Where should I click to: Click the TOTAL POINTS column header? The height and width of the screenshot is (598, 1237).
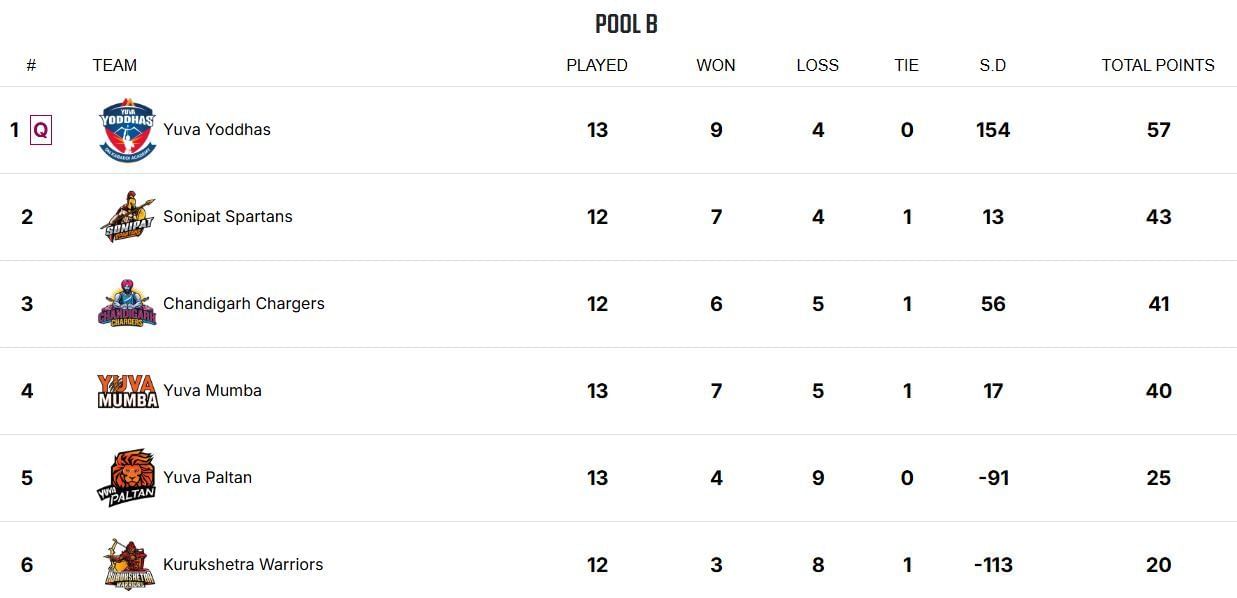point(1158,65)
